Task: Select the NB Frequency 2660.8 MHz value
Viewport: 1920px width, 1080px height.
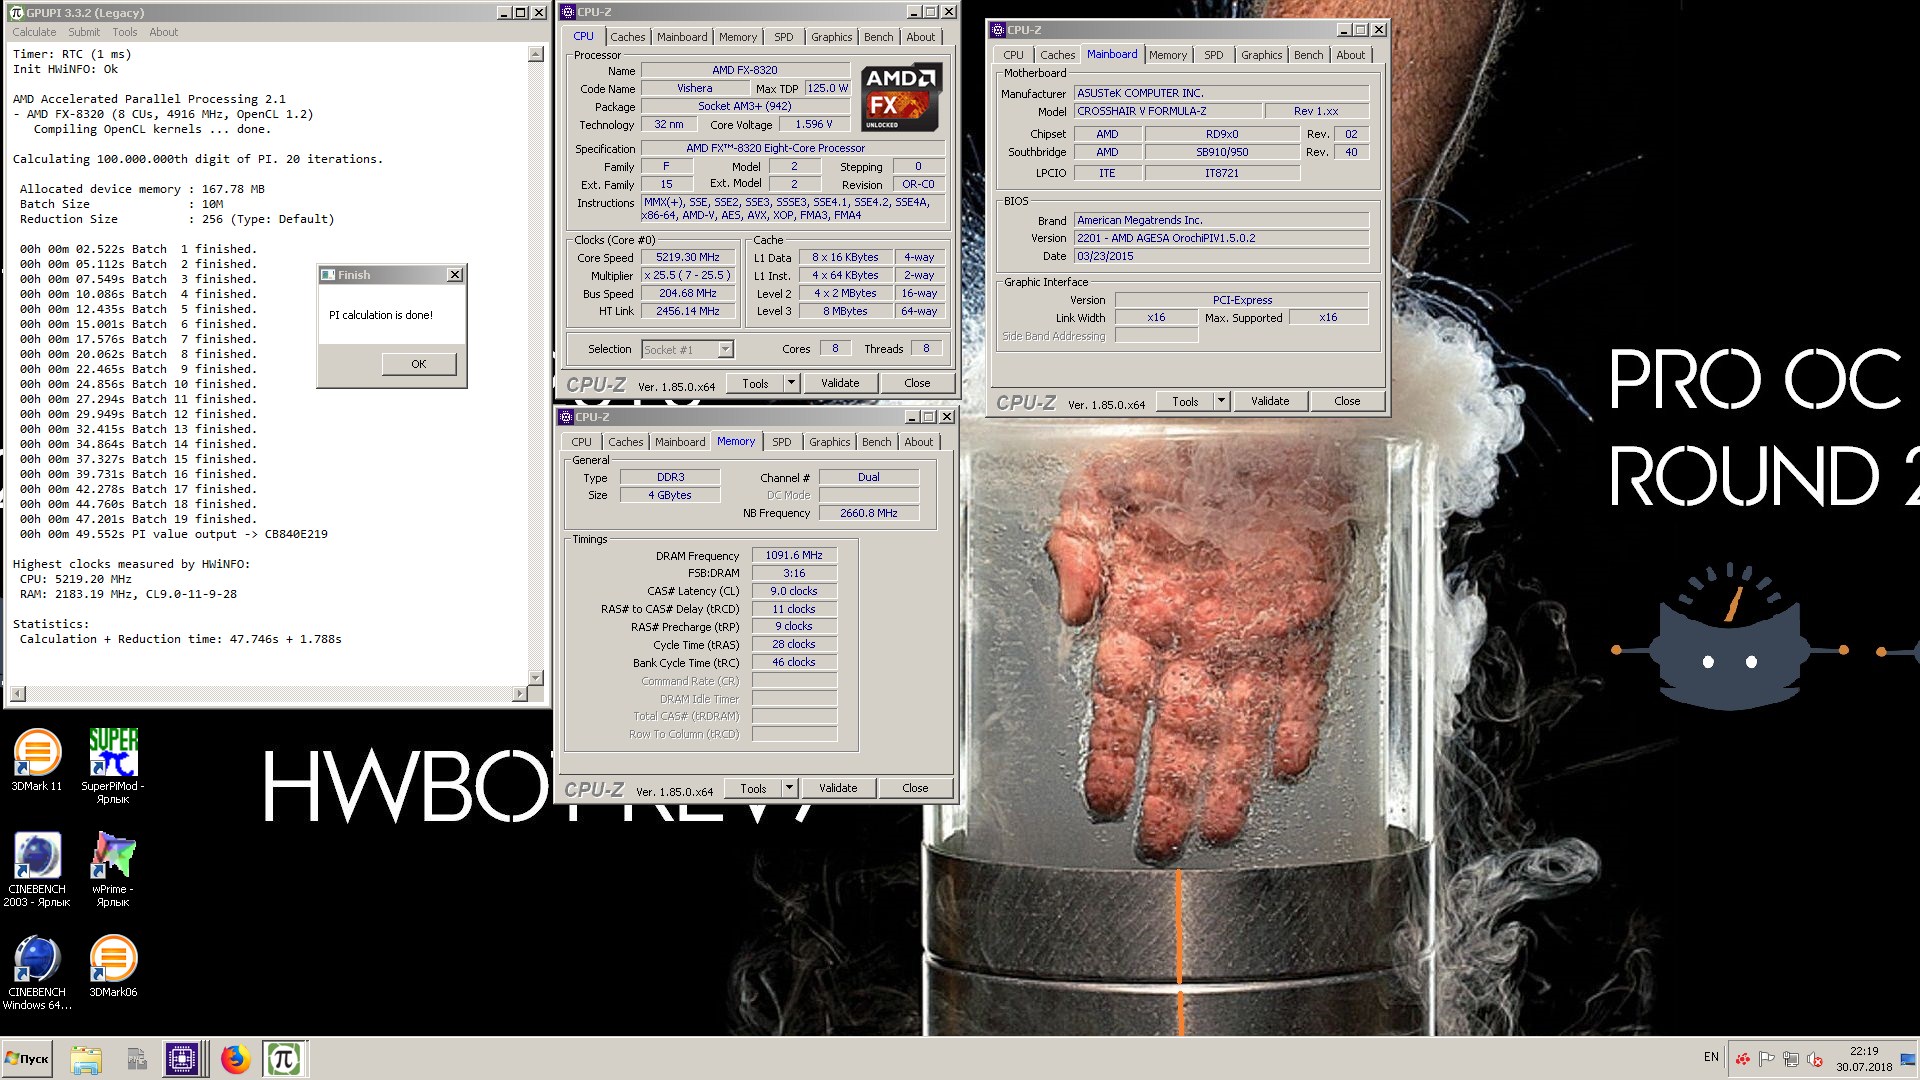Action: (869, 513)
